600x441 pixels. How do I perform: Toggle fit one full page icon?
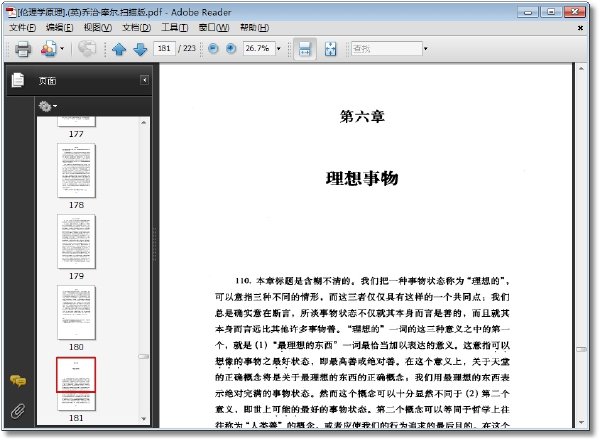tap(330, 49)
